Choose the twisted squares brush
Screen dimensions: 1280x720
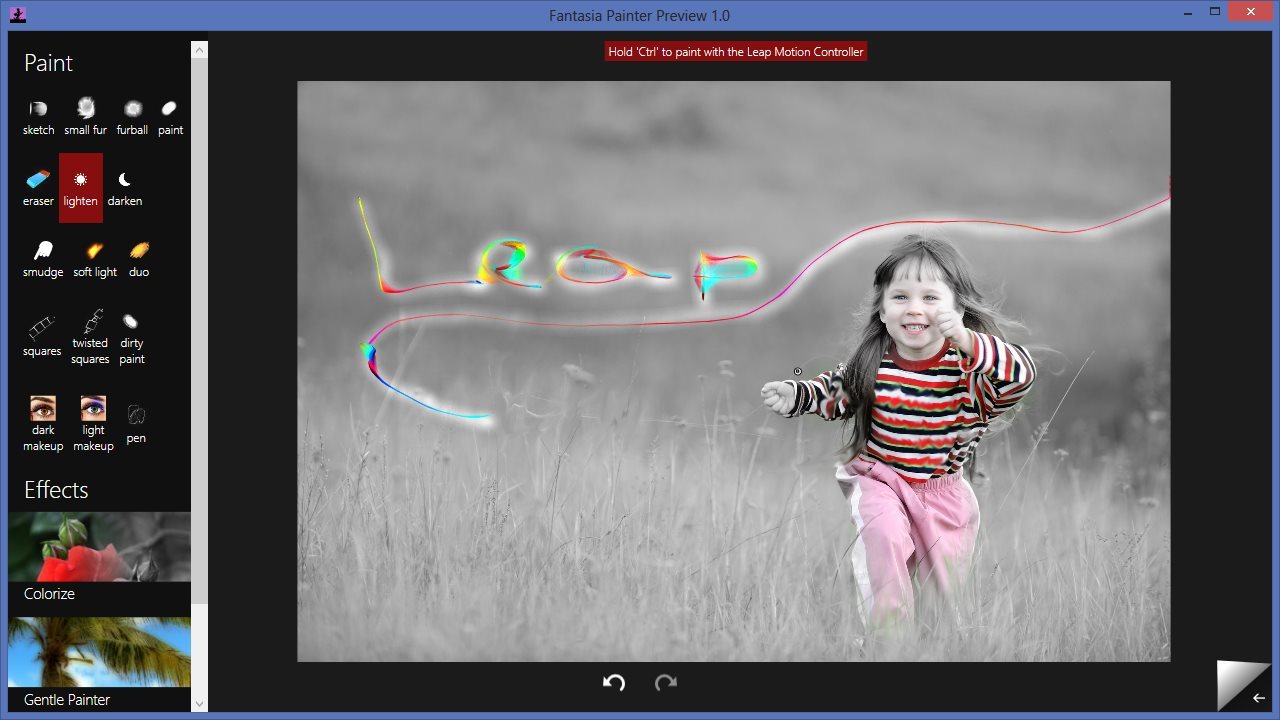(x=90, y=335)
